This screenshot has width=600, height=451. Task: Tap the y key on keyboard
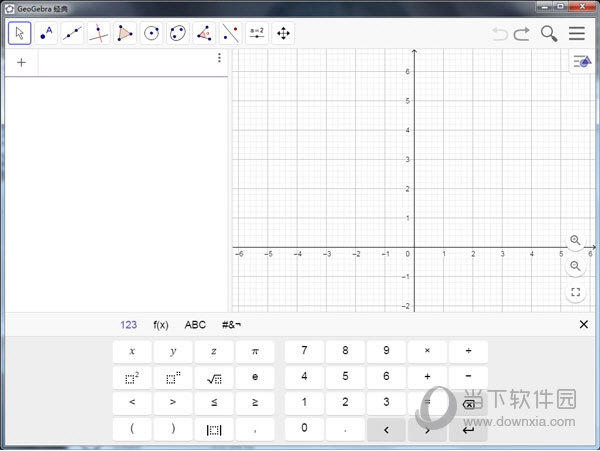click(x=173, y=351)
